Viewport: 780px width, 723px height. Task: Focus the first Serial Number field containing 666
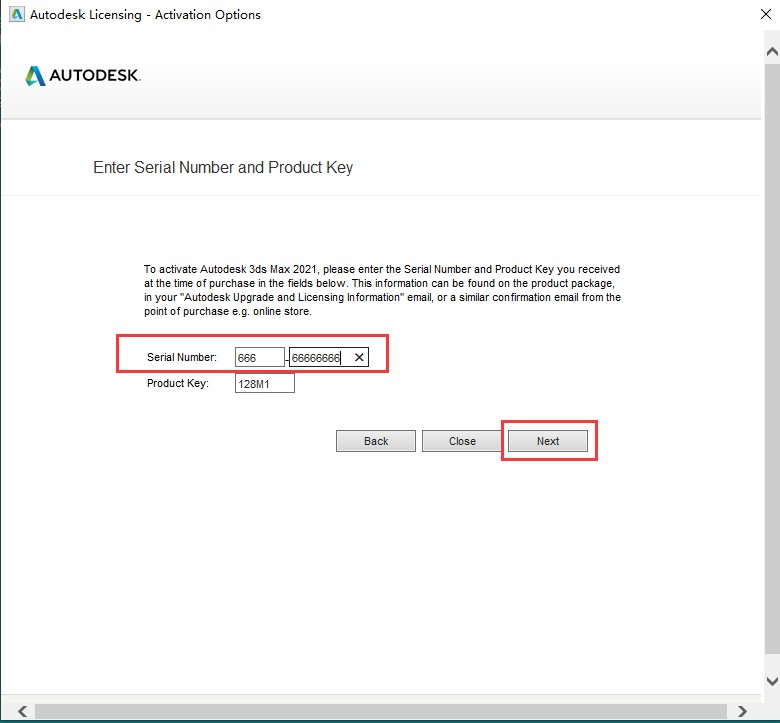tap(260, 357)
